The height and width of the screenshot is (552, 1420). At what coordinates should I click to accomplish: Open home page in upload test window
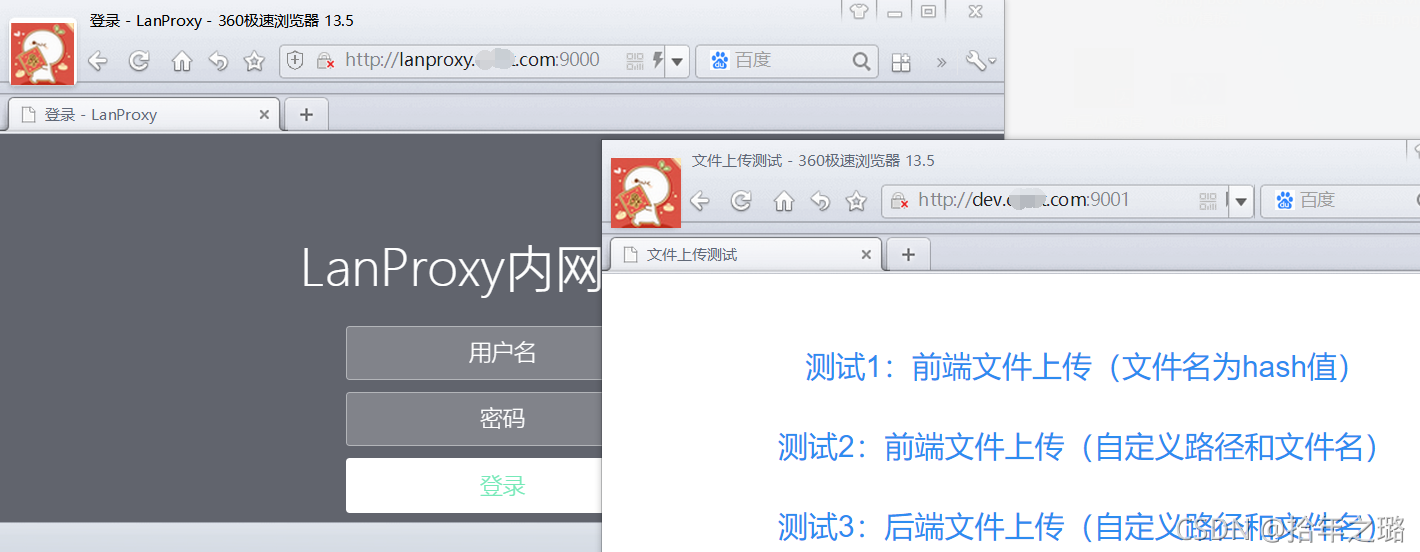click(783, 201)
